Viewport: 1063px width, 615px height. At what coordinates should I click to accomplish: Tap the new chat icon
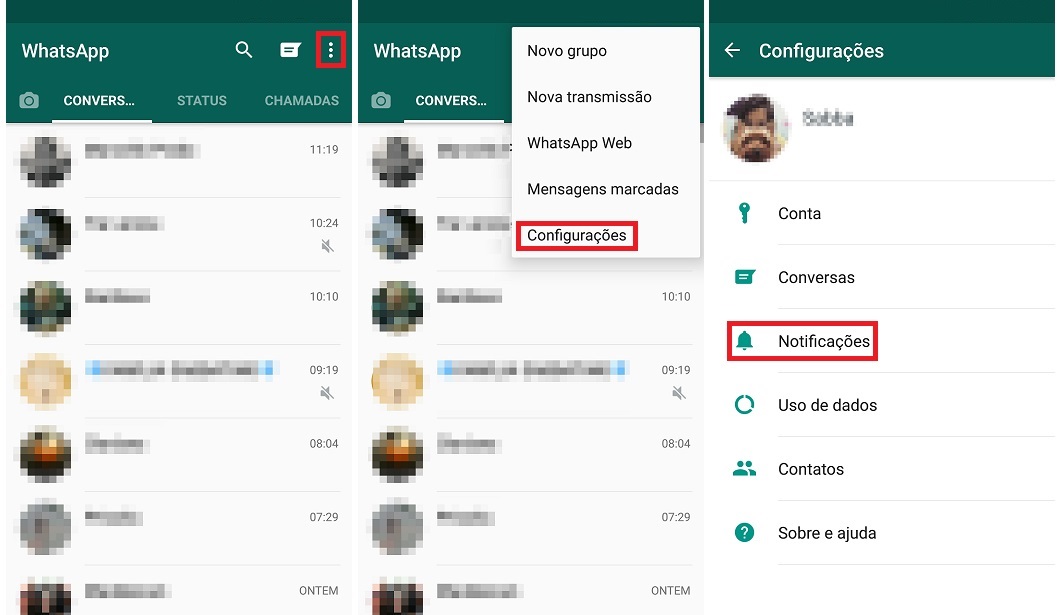[x=289, y=49]
